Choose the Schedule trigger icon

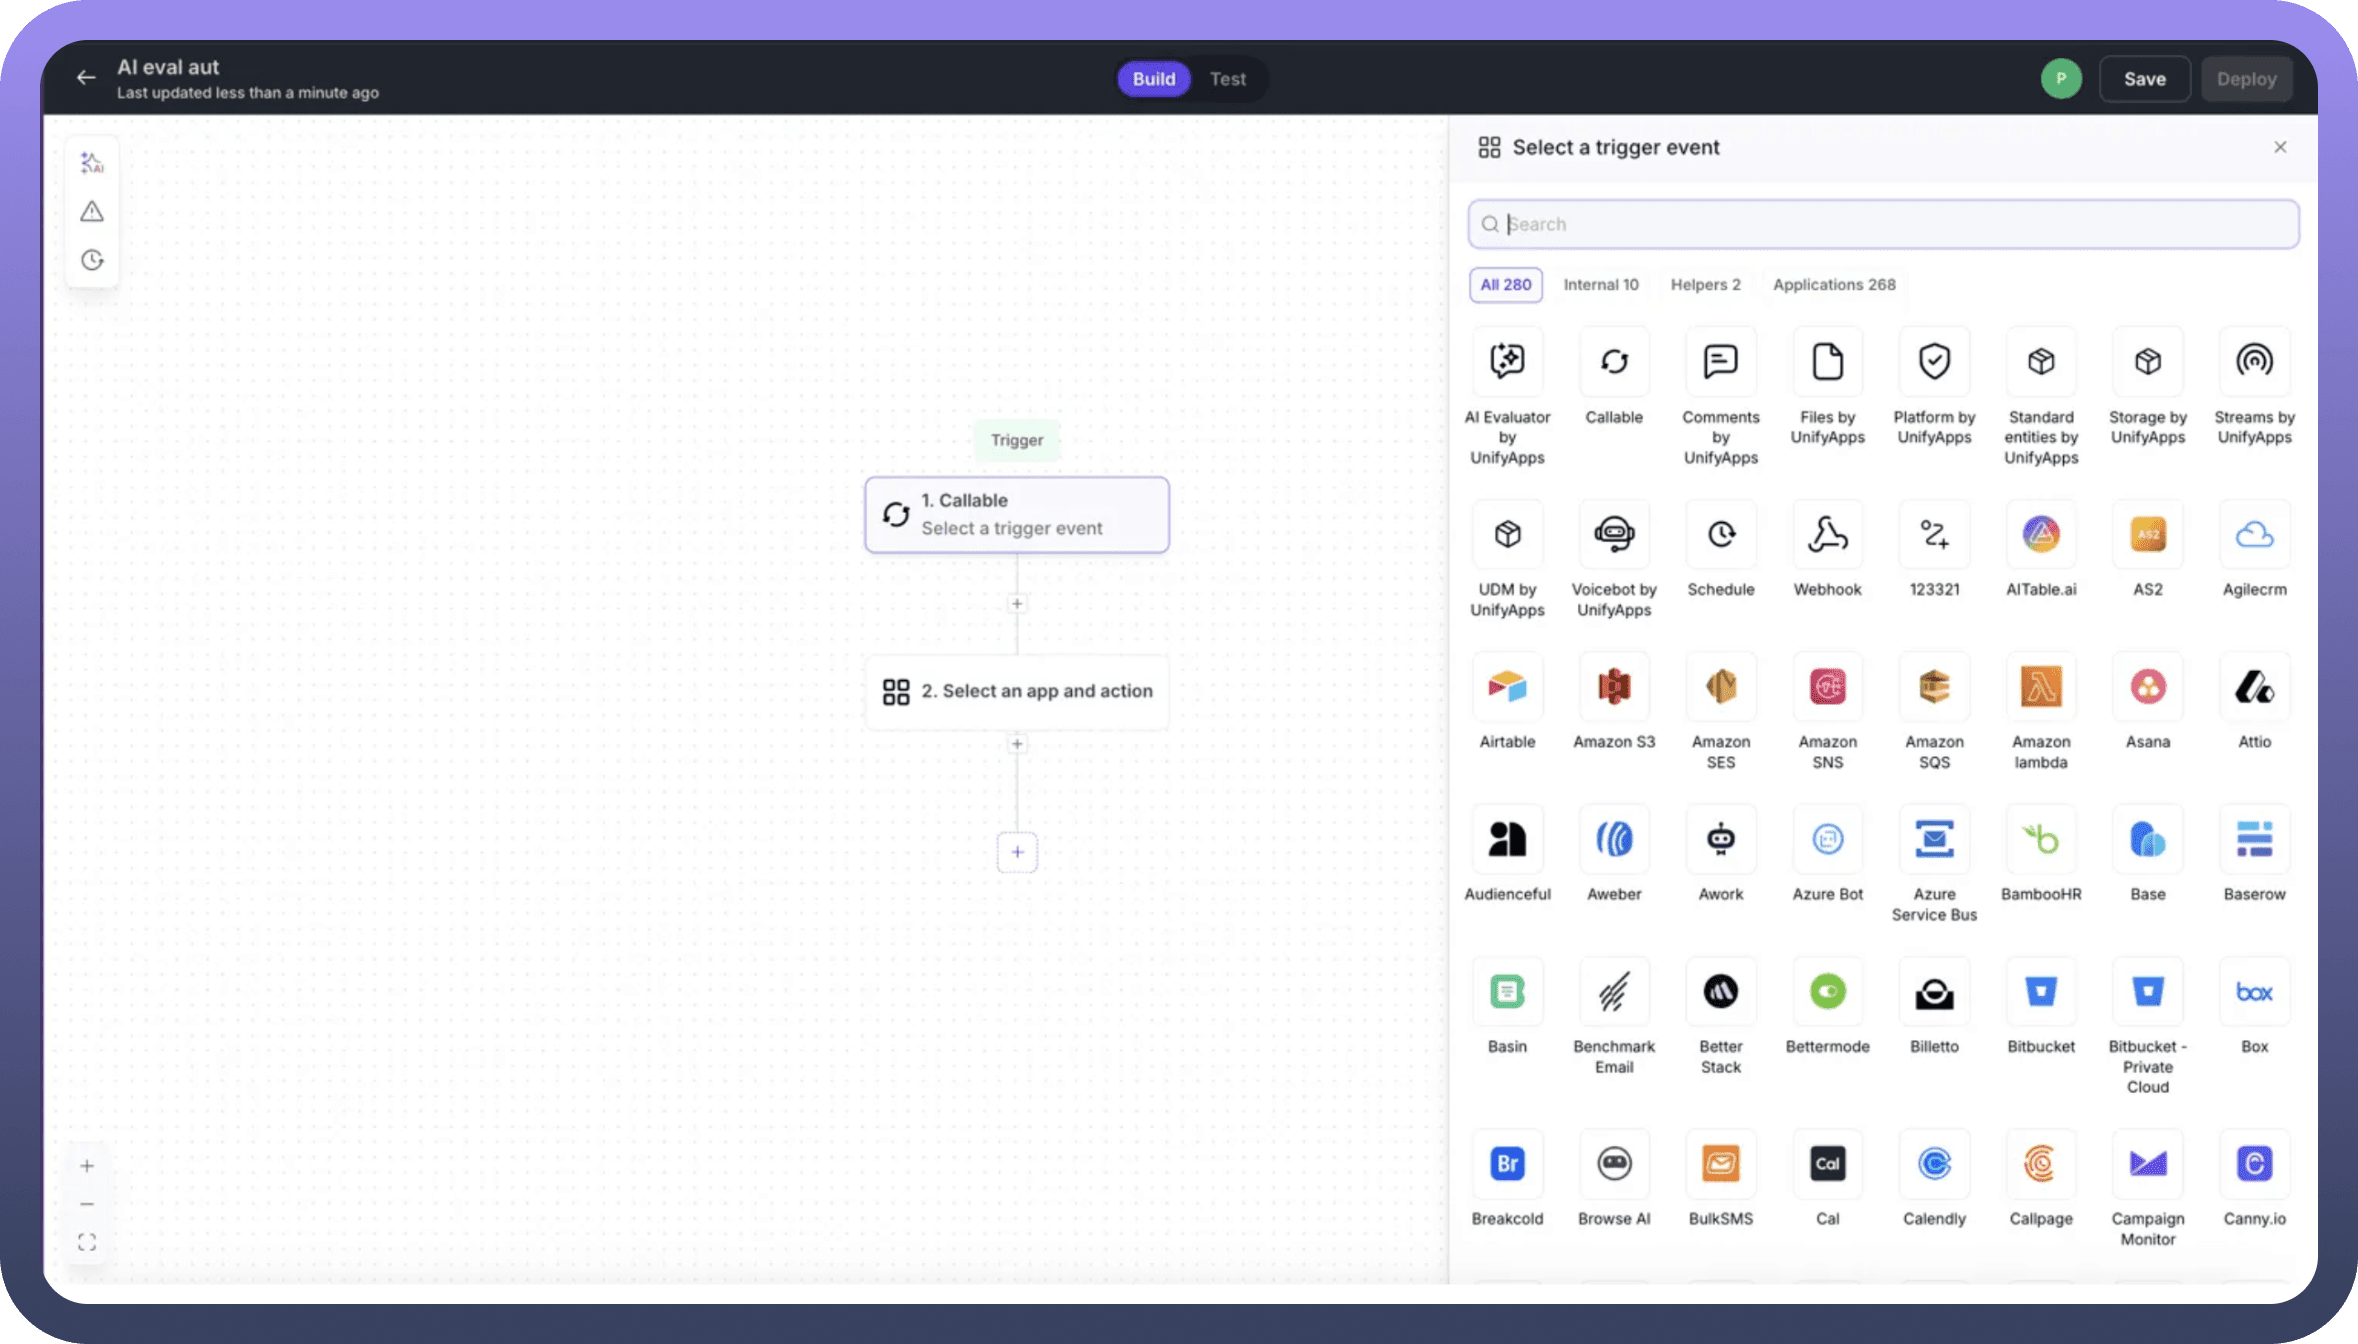click(1720, 535)
